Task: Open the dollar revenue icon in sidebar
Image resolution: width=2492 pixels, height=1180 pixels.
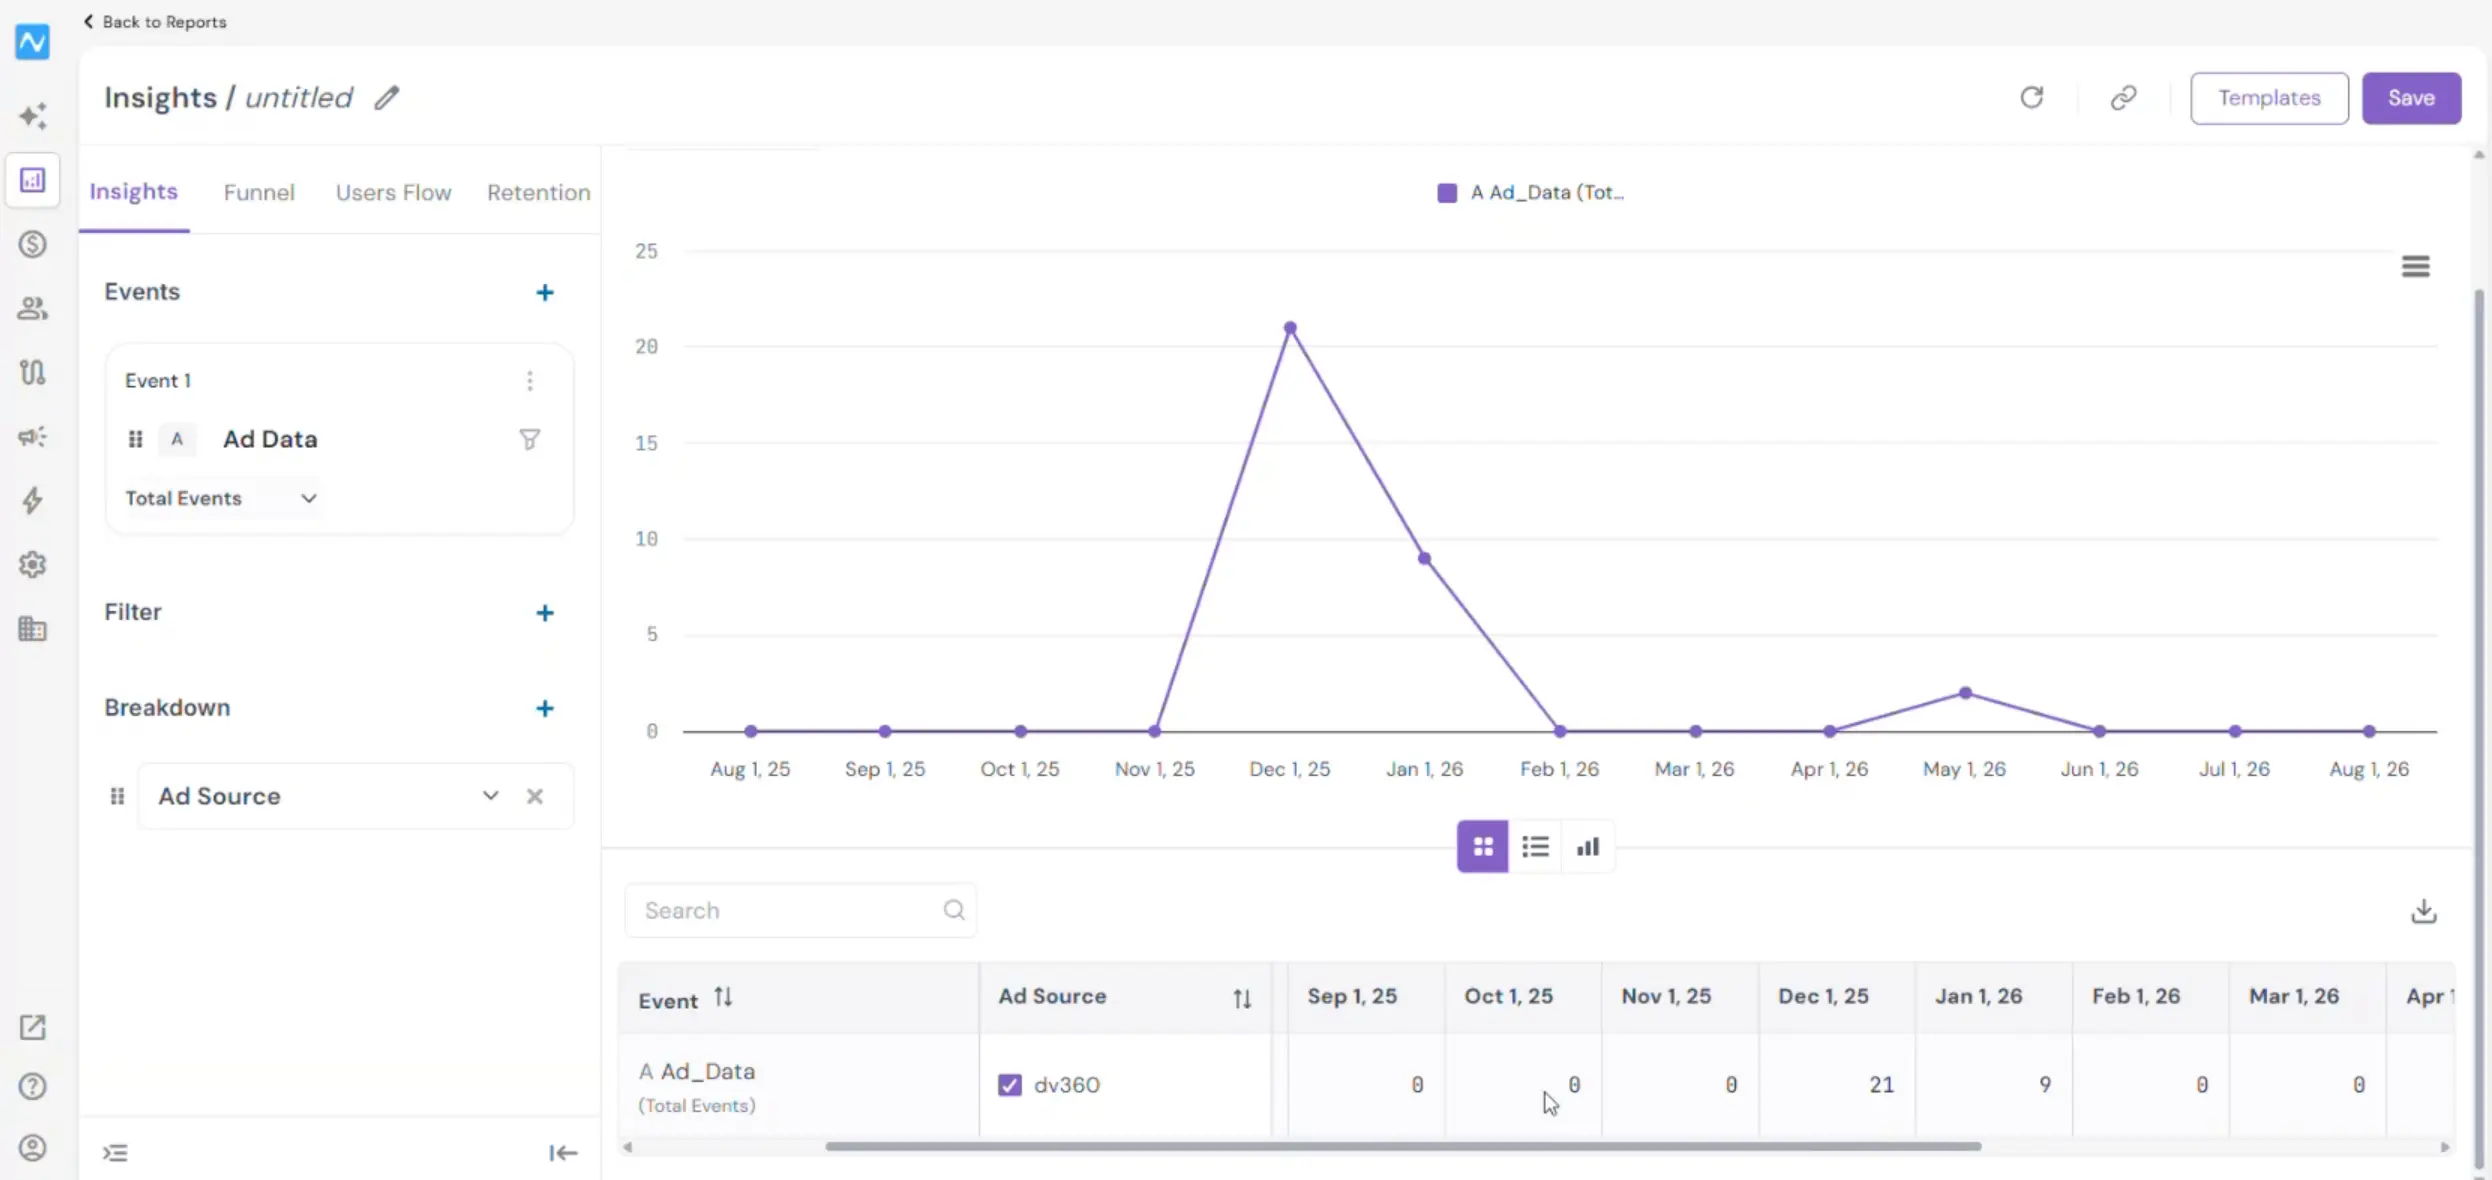Action: pos(33,244)
